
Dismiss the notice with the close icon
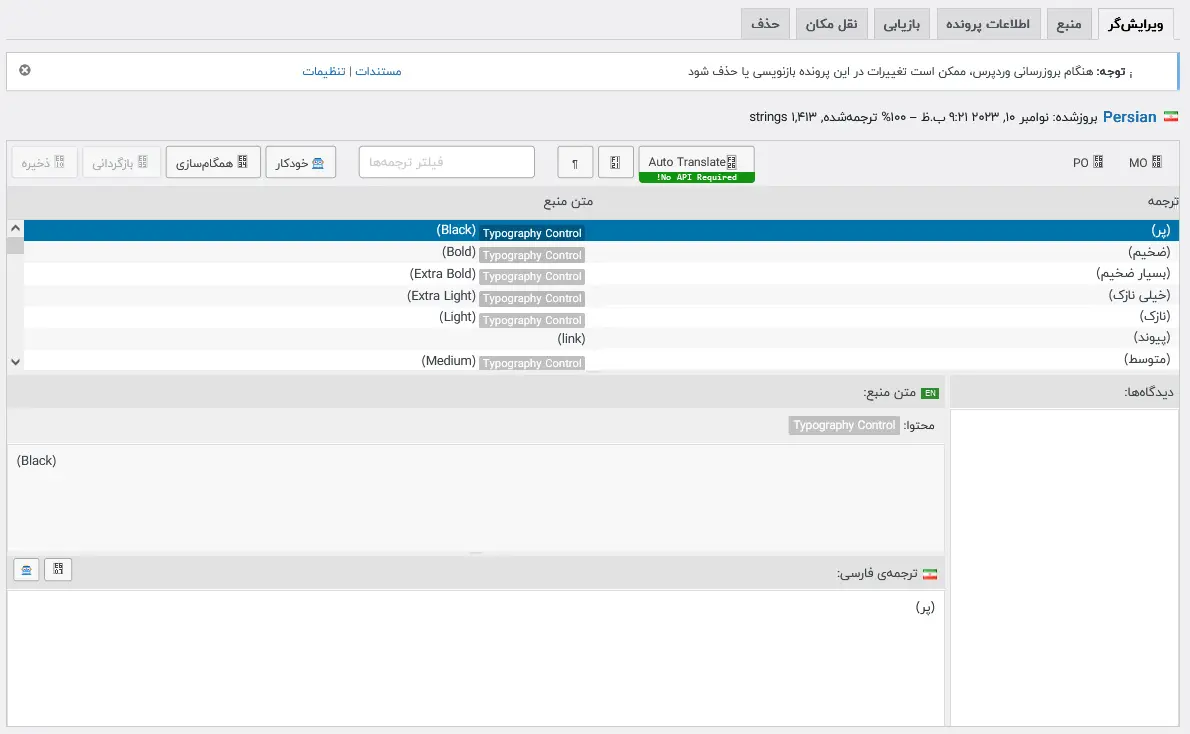[x=25, y=70]
